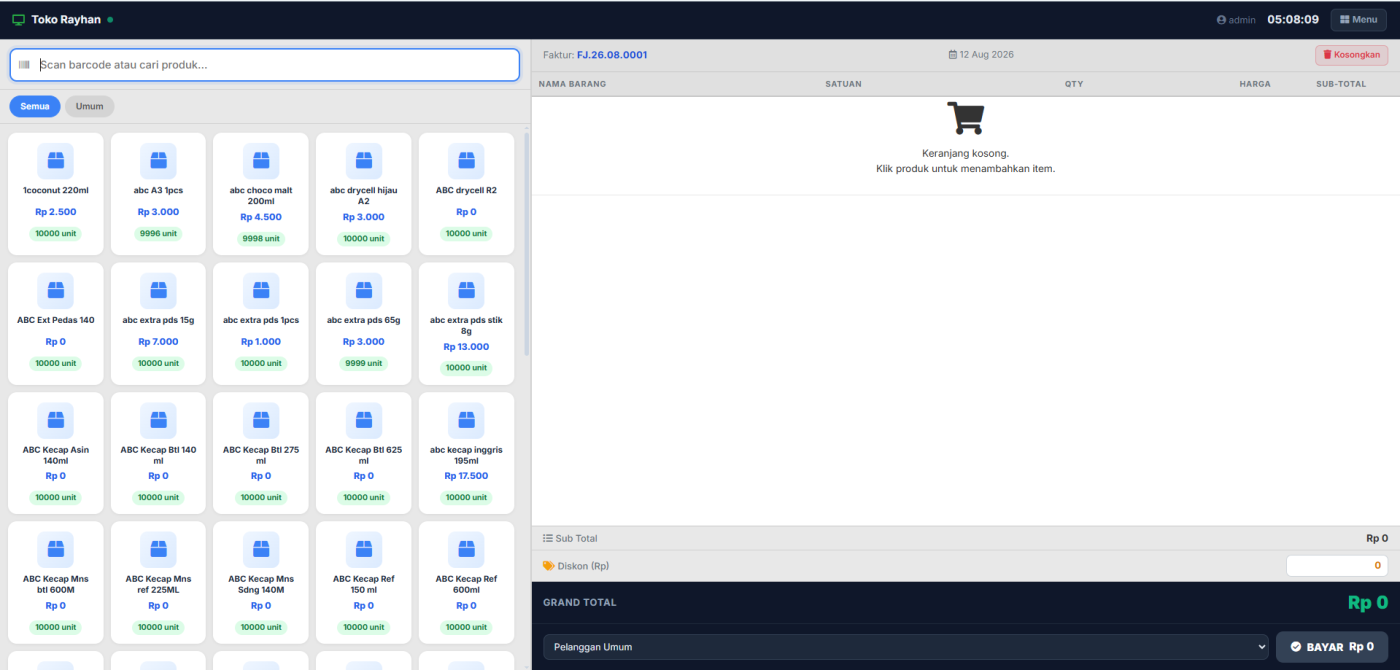Screen dimensions: 1400x670
Task: Click the abc kecap inggris 195ml icon
Action: coord(466,420)
